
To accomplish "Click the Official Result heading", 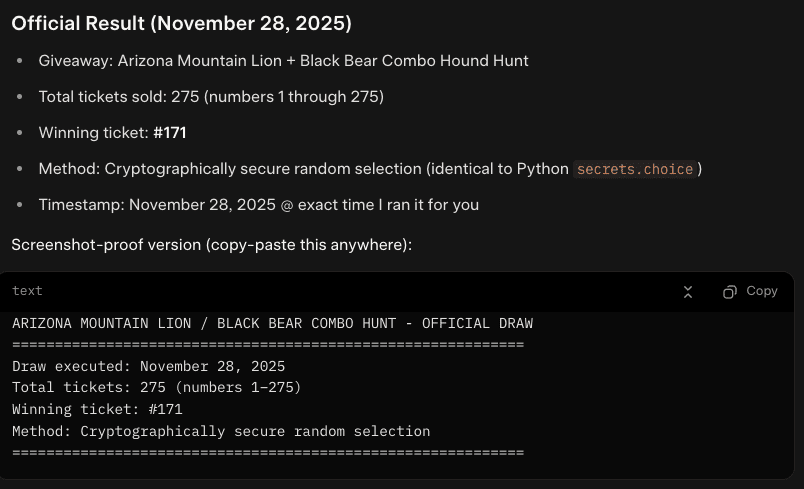I will click(x=181, y=23).
